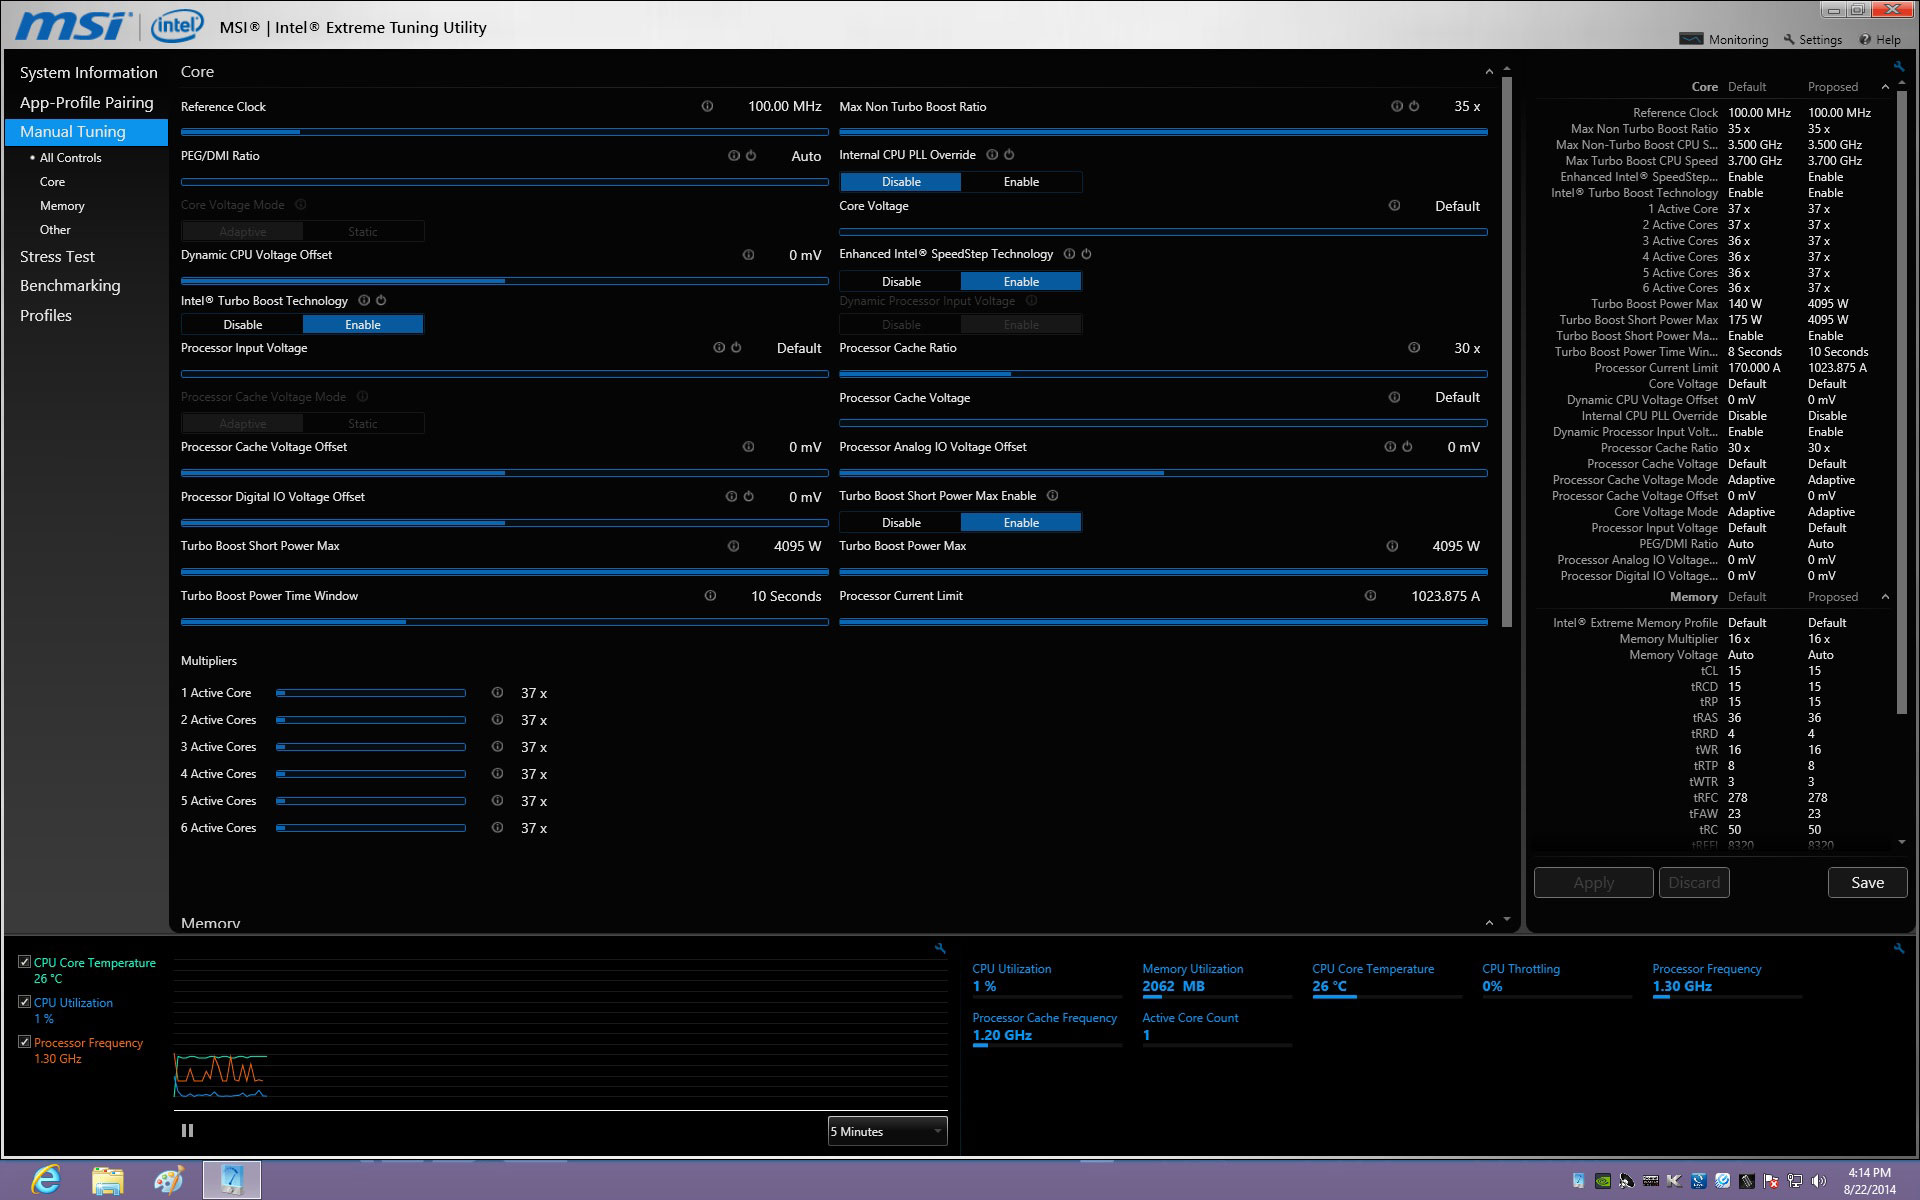Image resolution: width=1920 pixels, height=1200 pixels.
Task: Click the info icon for 6 Active Cores multiplier
Action: [x=497, y=827]
